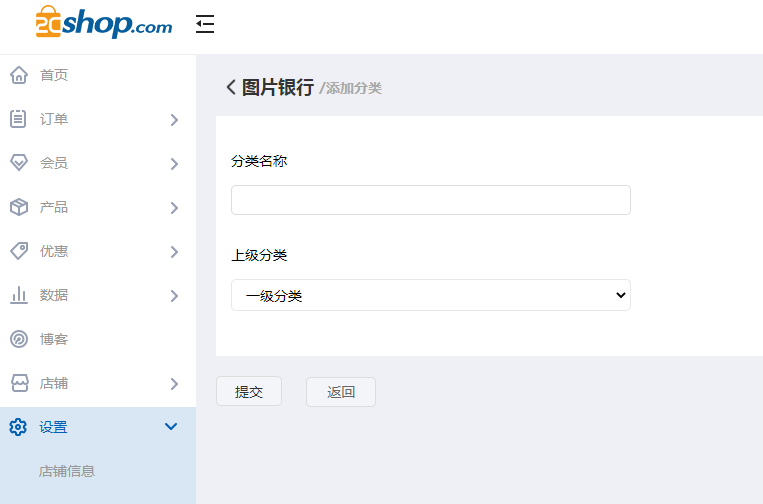The image size is (763, 504).
Task: Go back using the arrow beside 图片银行
Action: (231, 87)
